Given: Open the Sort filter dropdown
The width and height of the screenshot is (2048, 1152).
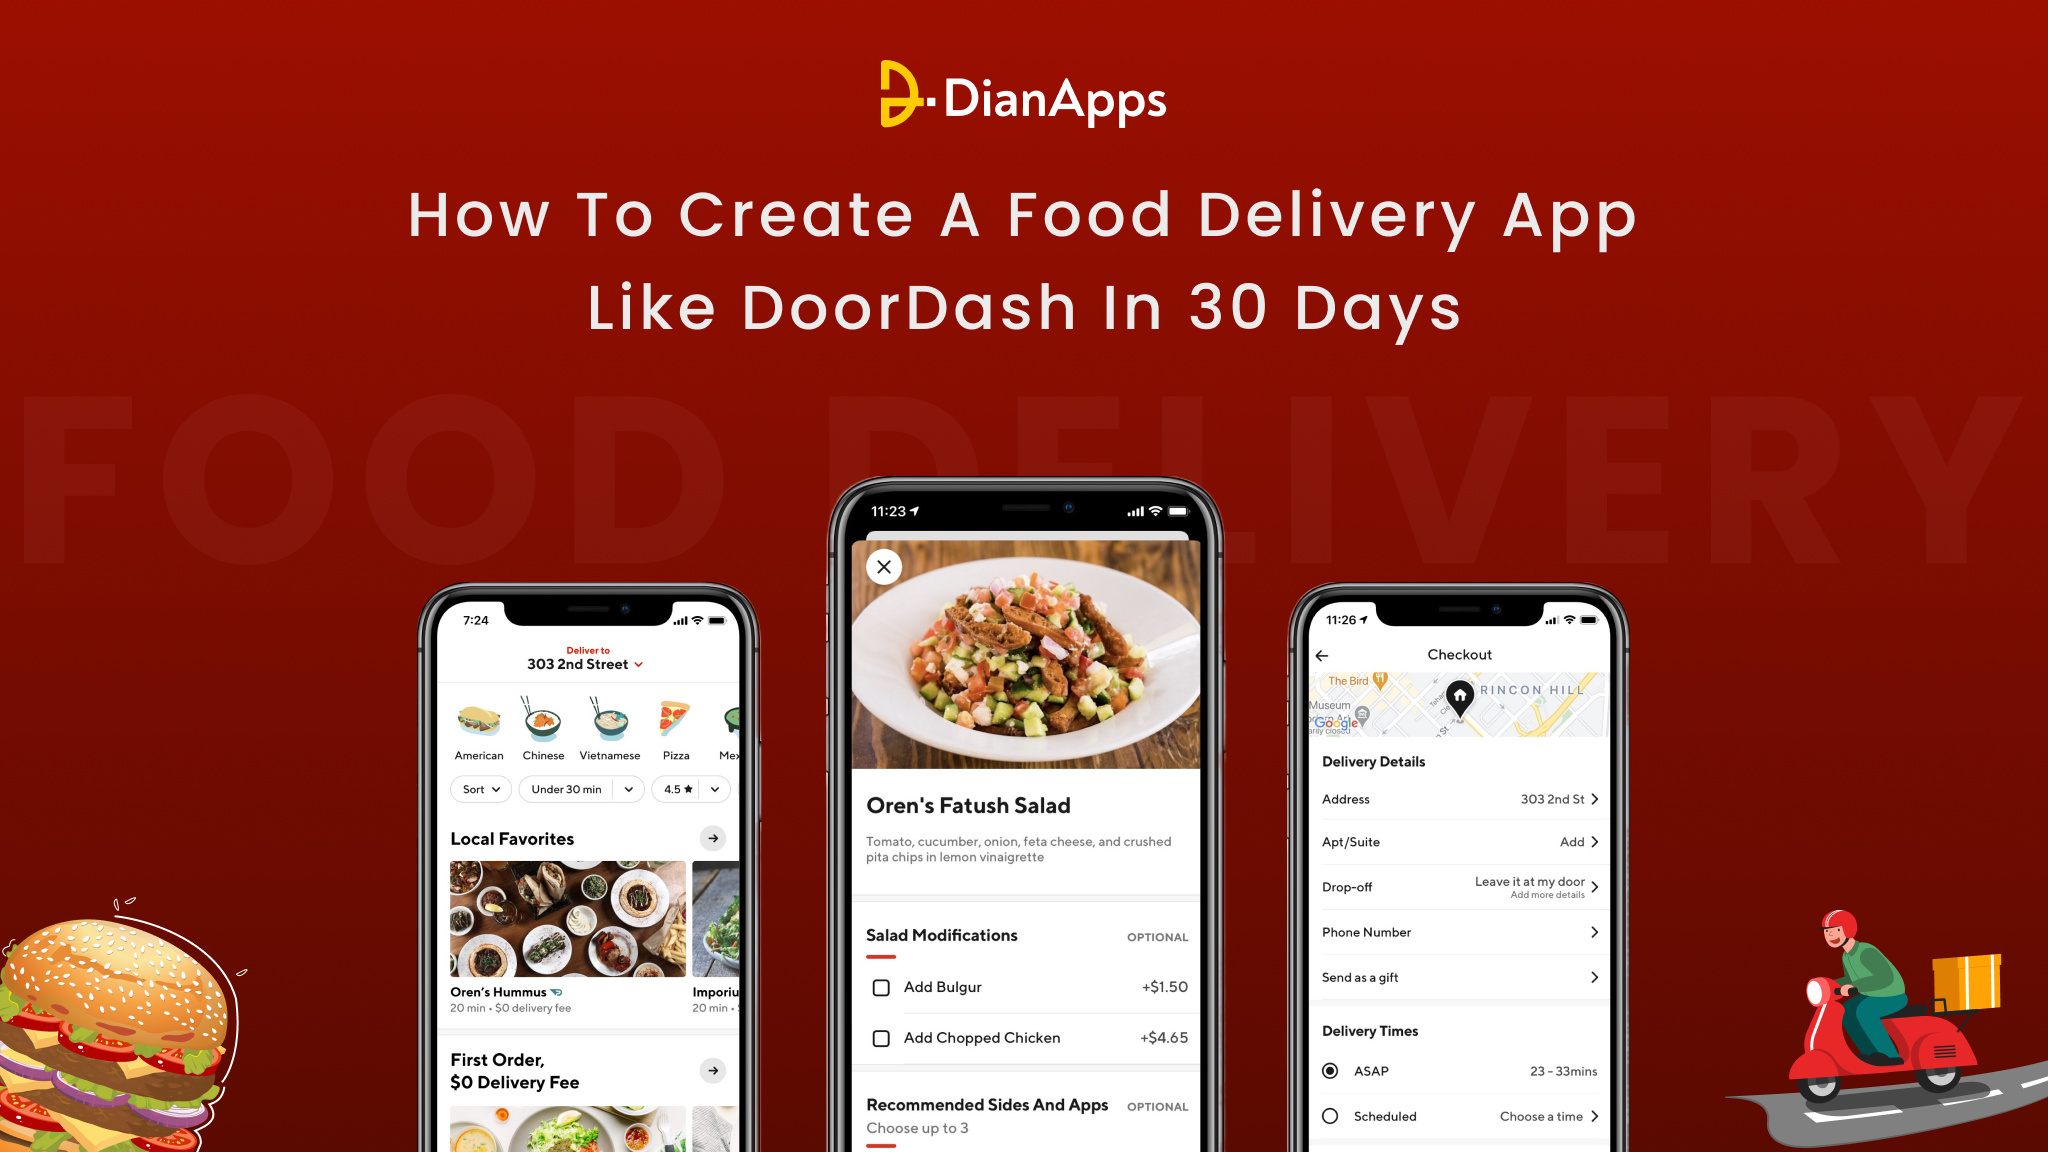Looking at the screenshot, I should coord(482,789).
